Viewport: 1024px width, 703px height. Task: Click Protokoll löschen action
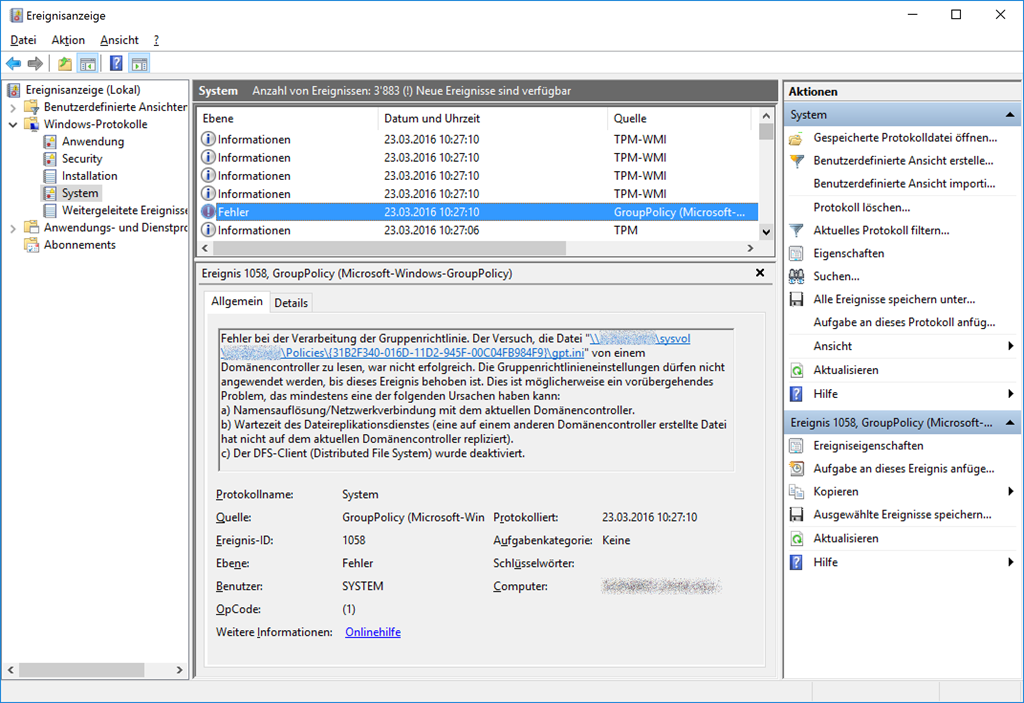coord(861,208)
